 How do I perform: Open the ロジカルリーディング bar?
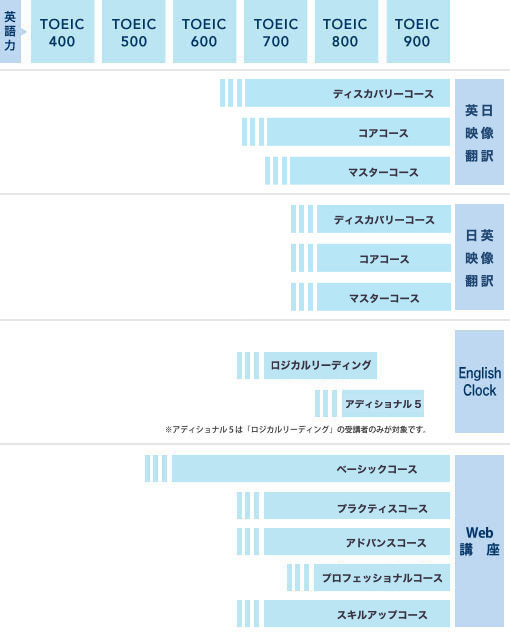(x=321, y=366)
